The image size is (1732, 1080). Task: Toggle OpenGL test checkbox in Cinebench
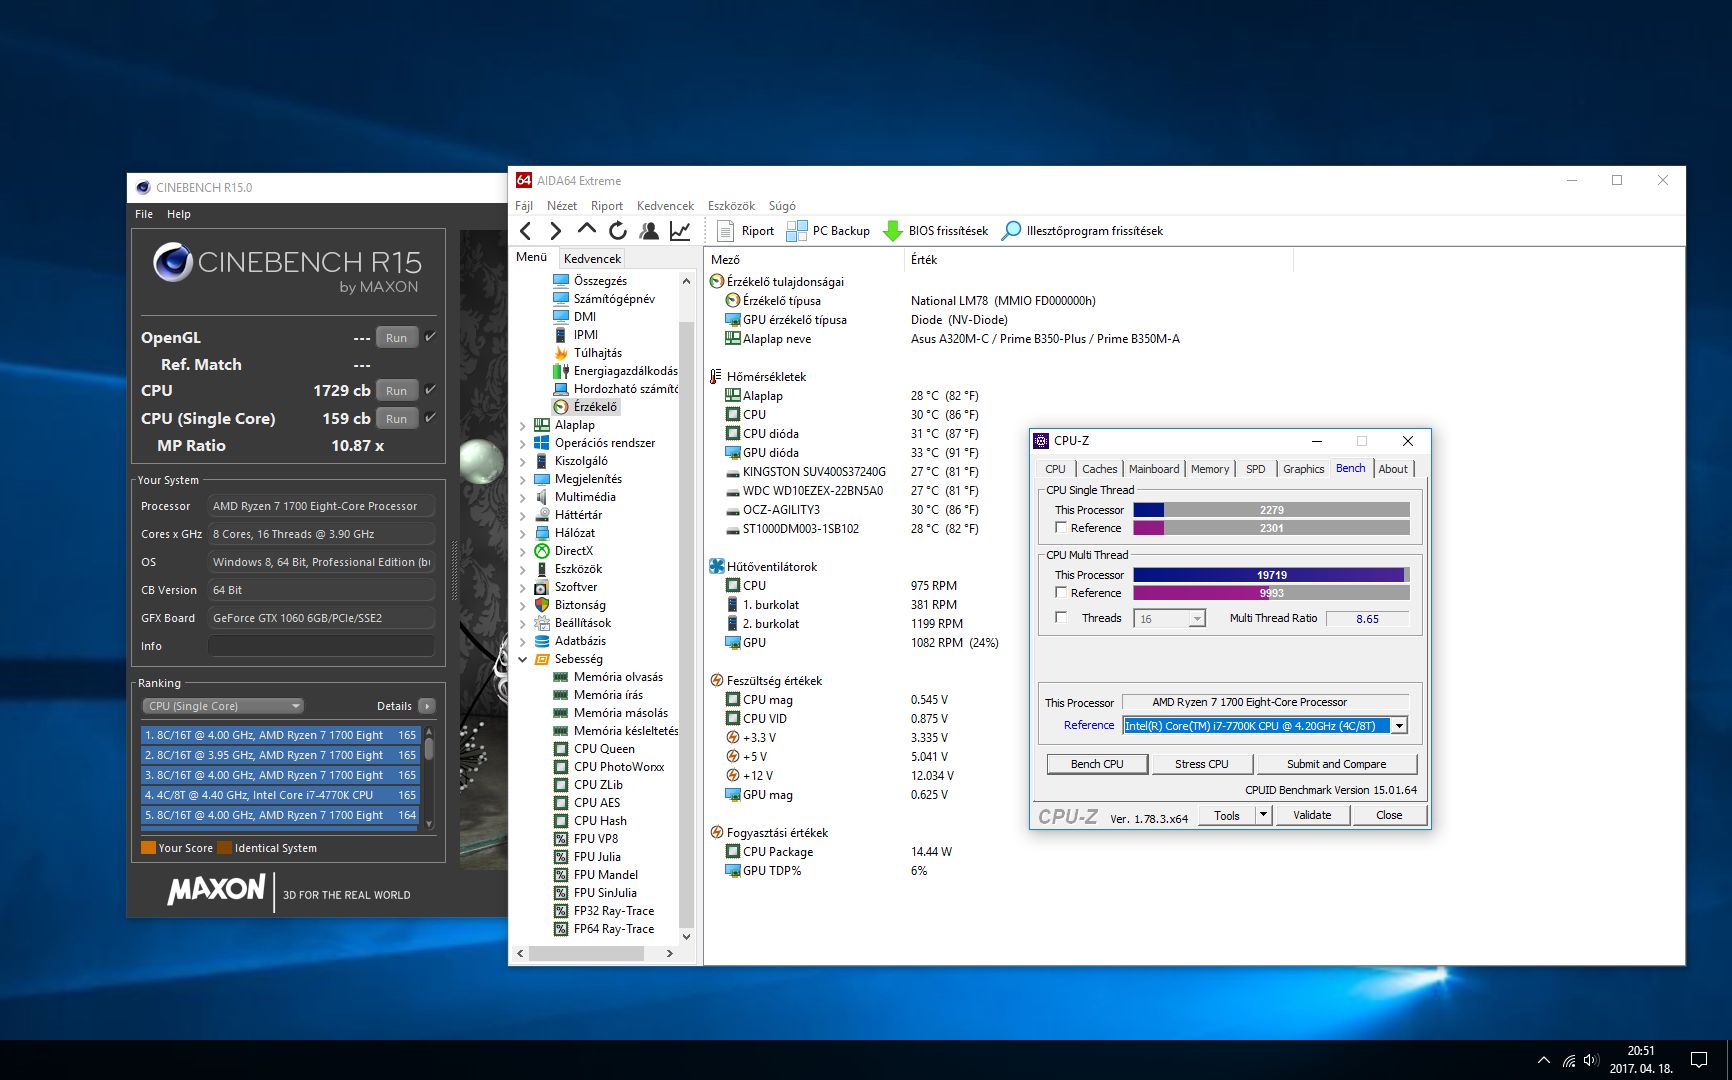pyautogui.click(x=430, y=337)
